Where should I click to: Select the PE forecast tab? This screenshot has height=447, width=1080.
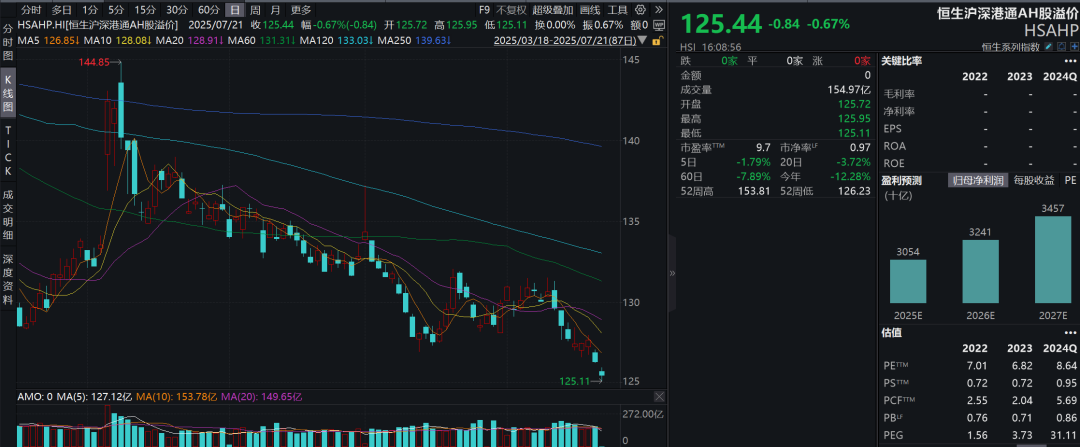click(1070, 180)
